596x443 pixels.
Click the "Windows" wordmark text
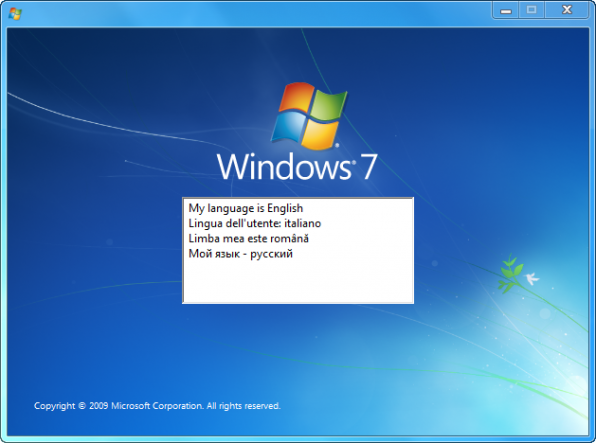click(284, 167)
